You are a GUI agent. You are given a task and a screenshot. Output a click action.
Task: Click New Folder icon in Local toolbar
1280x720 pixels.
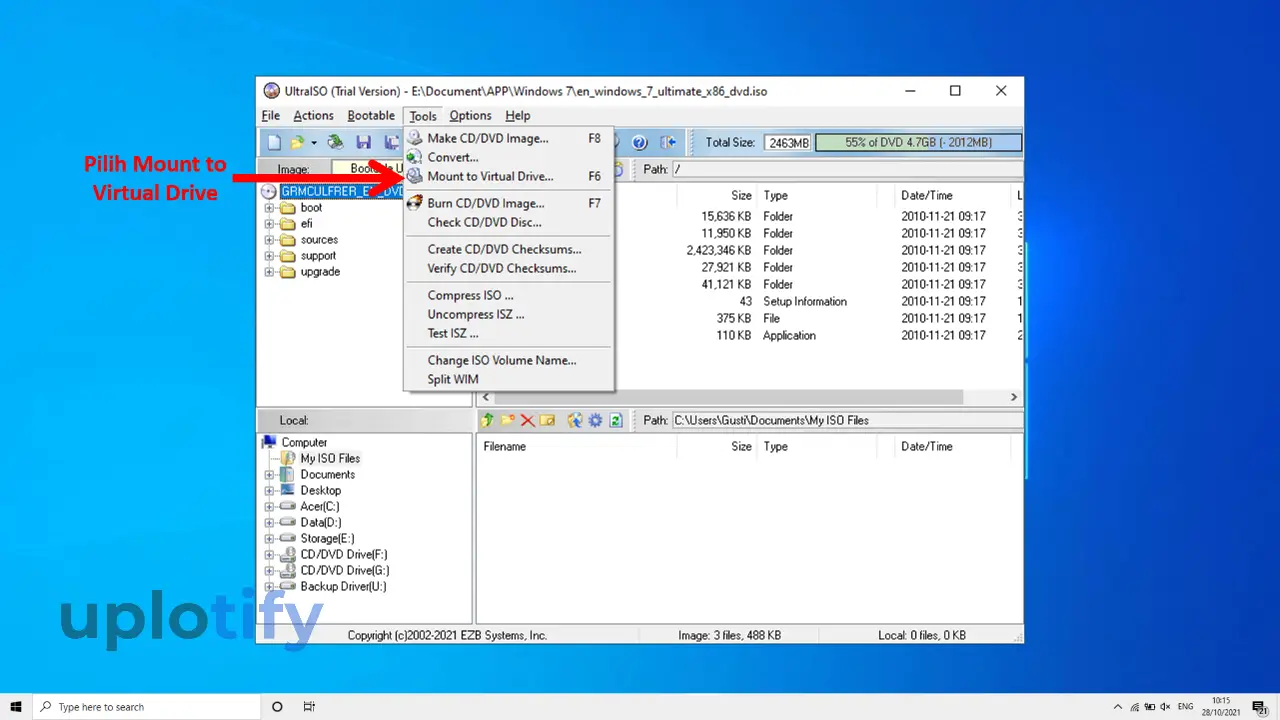coord(508,420)
